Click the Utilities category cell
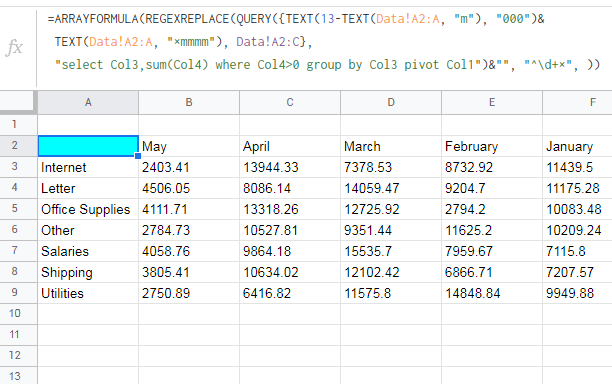This screenshot has height=384, width=612. click(88, 293)
